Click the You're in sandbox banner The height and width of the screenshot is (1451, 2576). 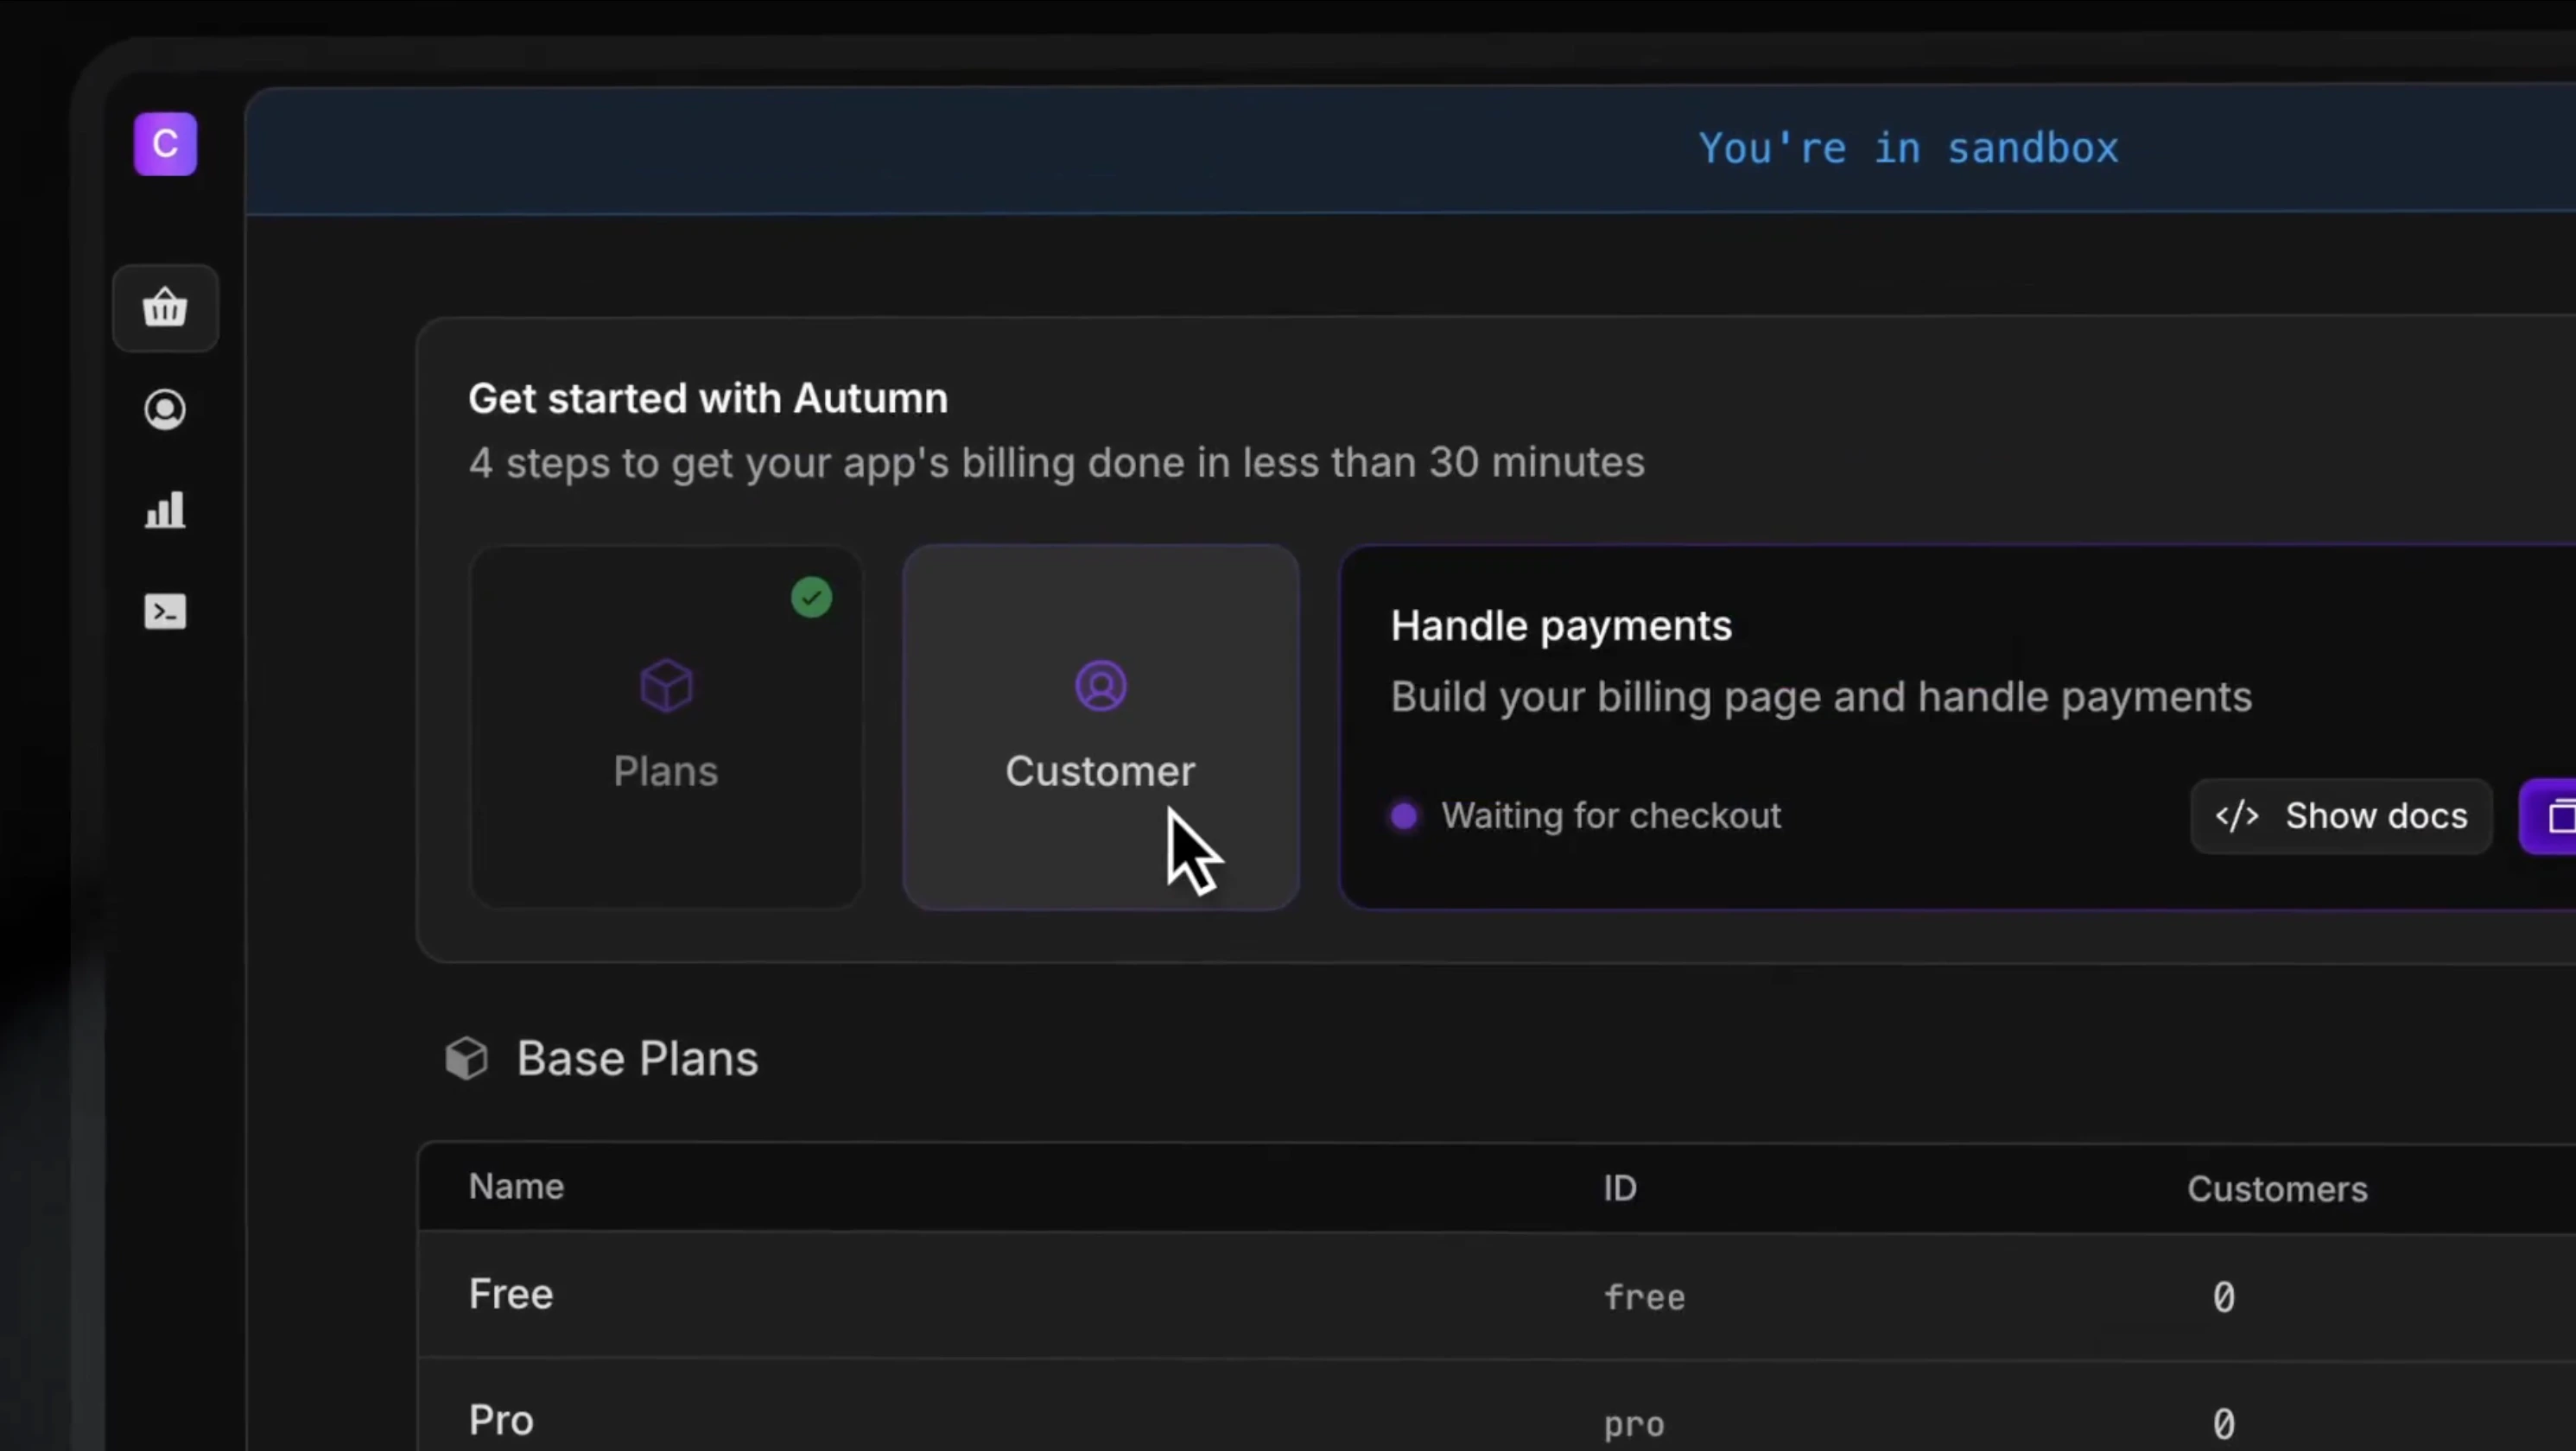[x=1908, y=149]
